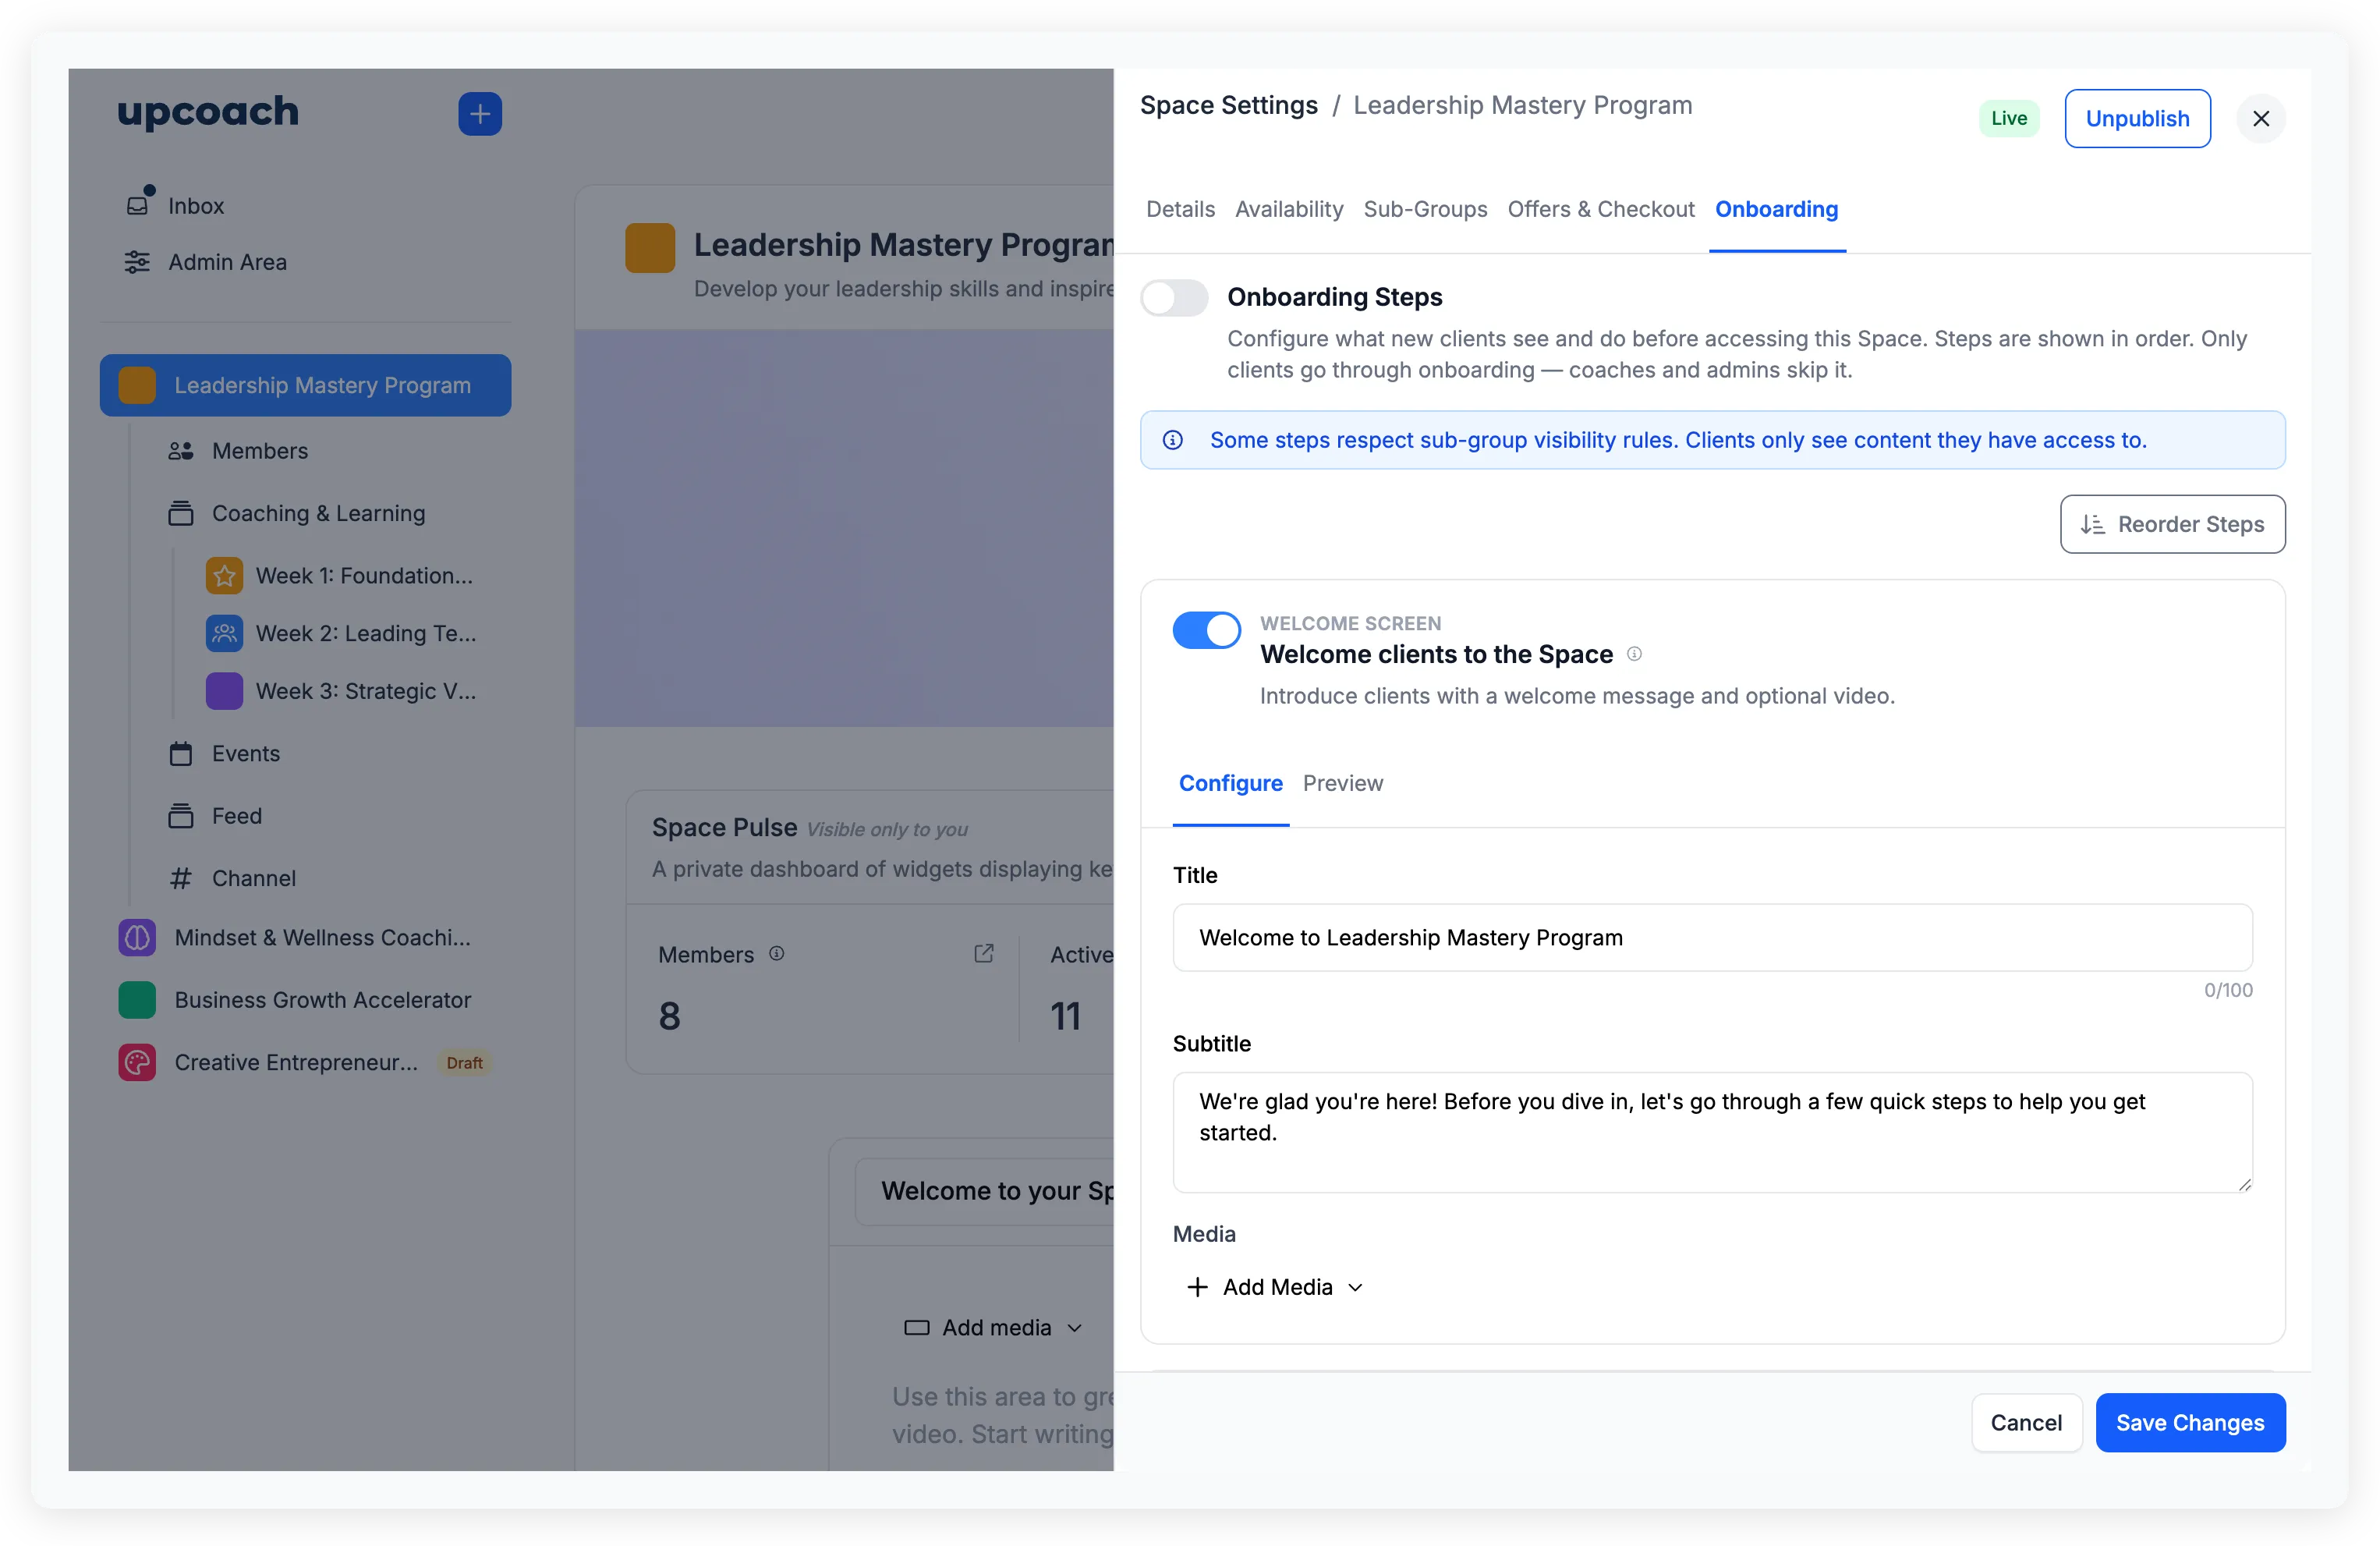Click the Feed icon in sidebar
The width and height of the screenshot is (2380, 1546).
tap(181, 815)
